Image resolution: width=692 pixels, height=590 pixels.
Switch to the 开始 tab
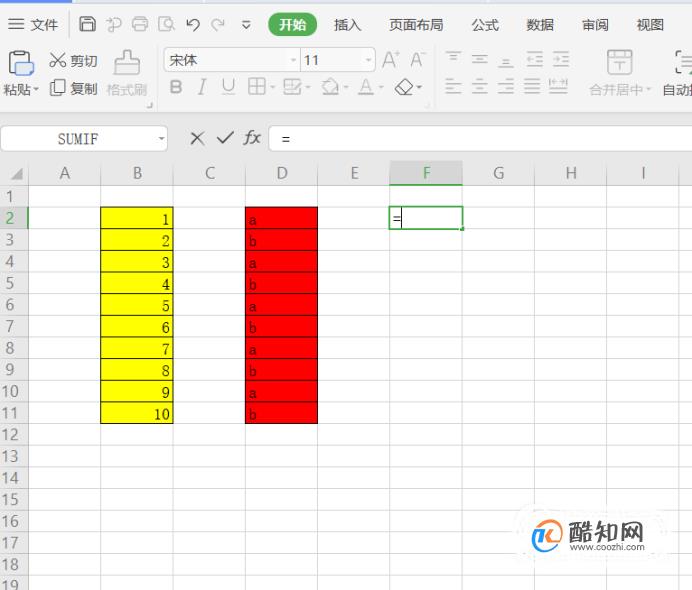[292, 24]
